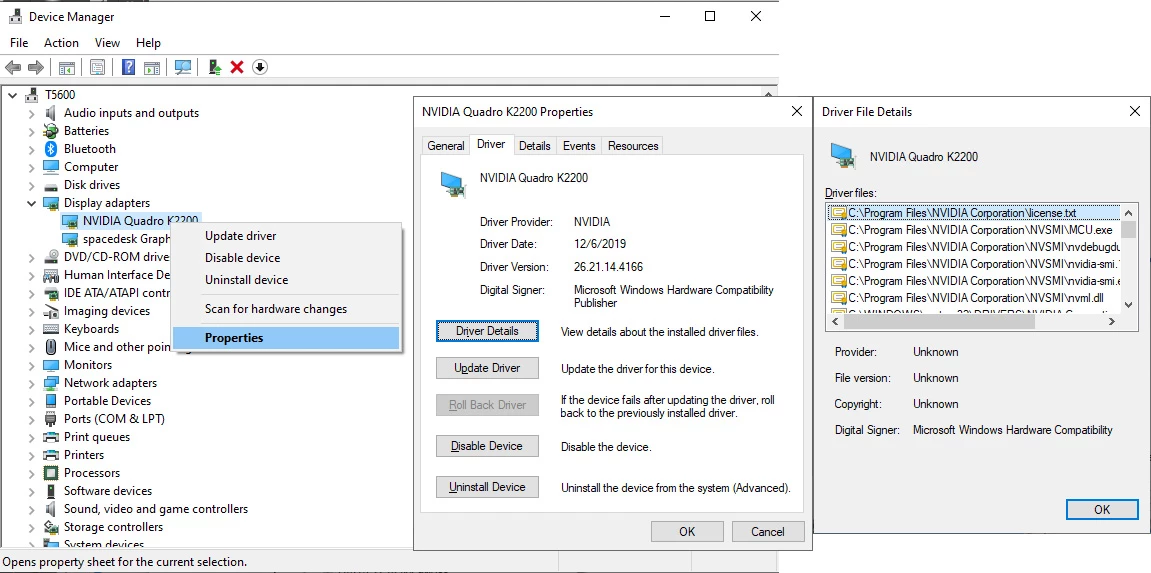This screenshot has width=1151, height=573.
Task: Click the Disk drives category icon
Action: [x=51, y=185]
